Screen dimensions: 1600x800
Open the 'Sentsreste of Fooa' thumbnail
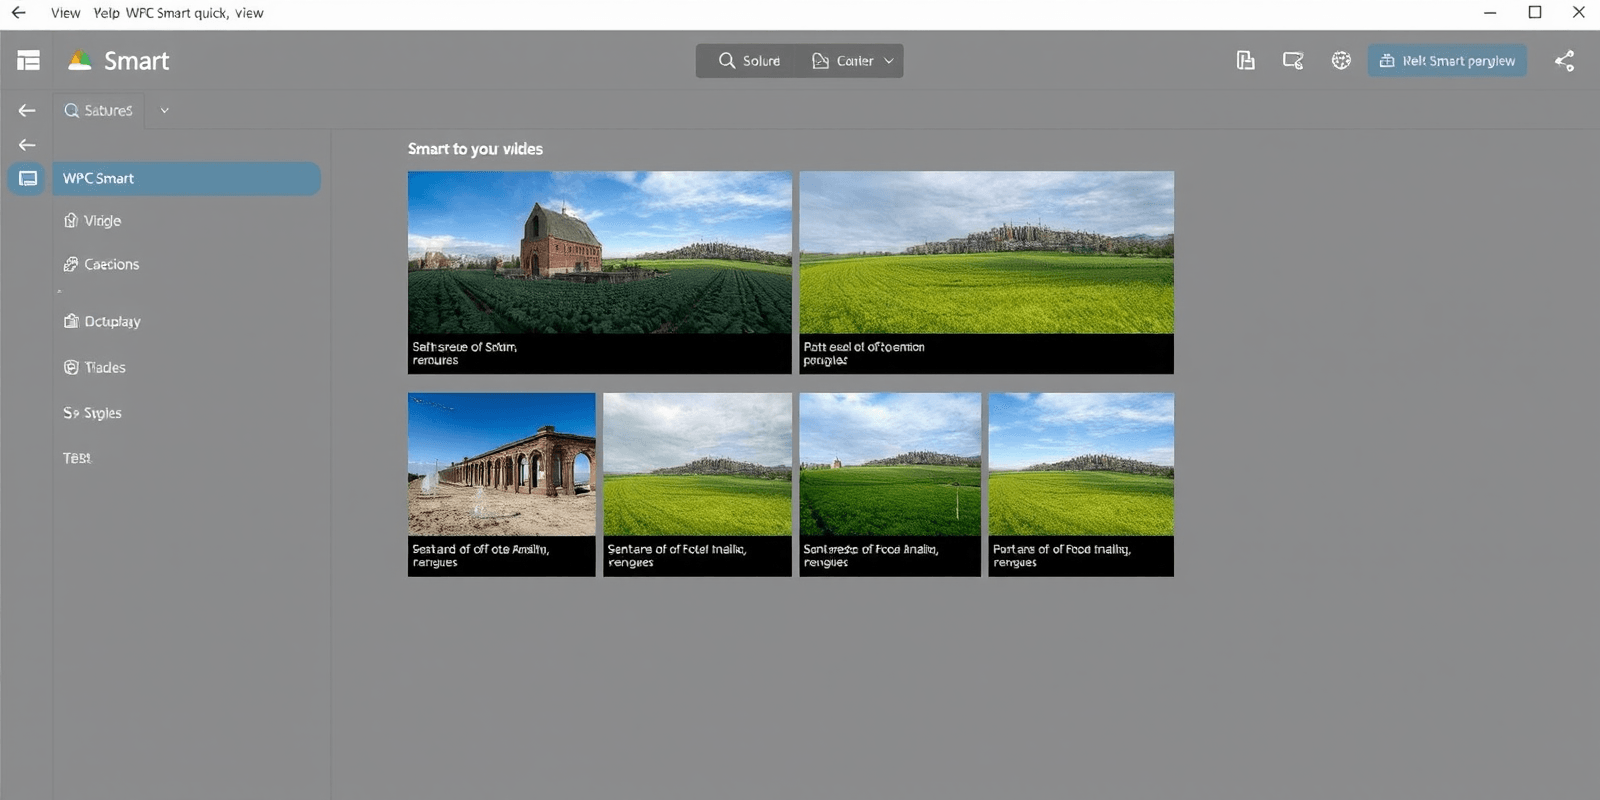[890, 484]
